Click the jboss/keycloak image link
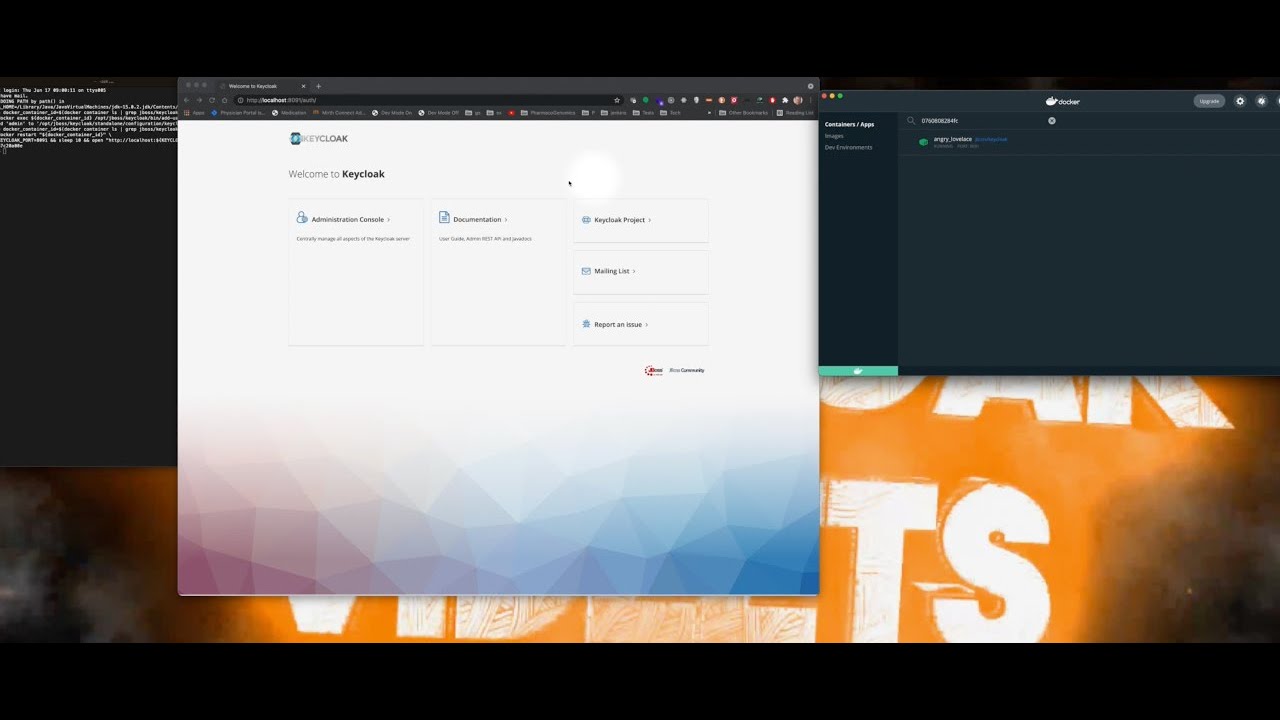1280x720 pixels. (x=991, y=139)
